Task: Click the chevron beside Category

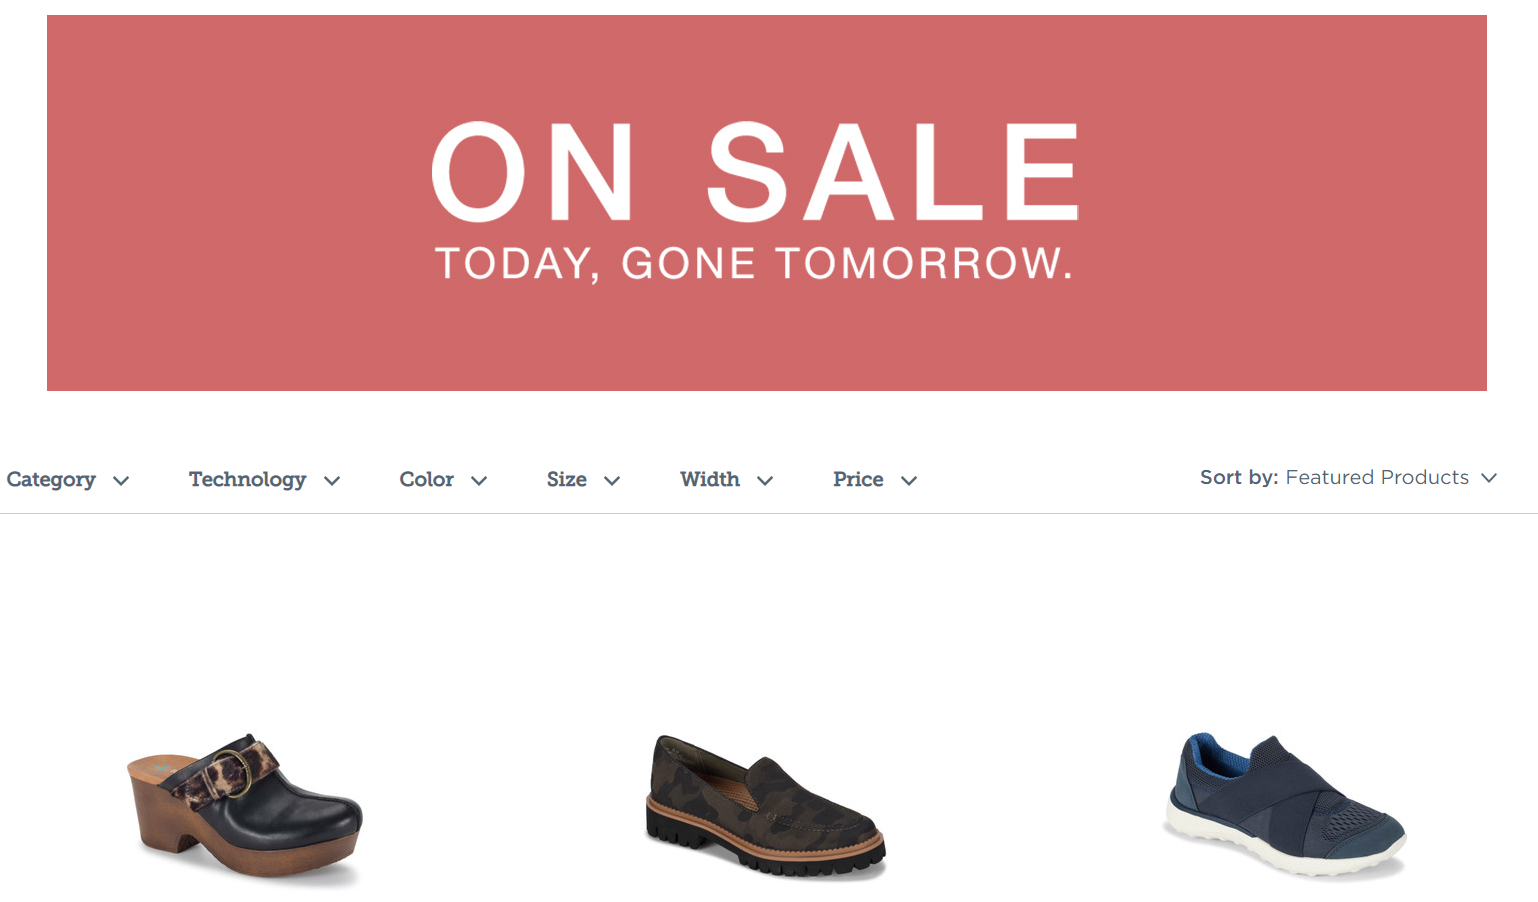Action: pyautogui.click(x=121, y=481)
